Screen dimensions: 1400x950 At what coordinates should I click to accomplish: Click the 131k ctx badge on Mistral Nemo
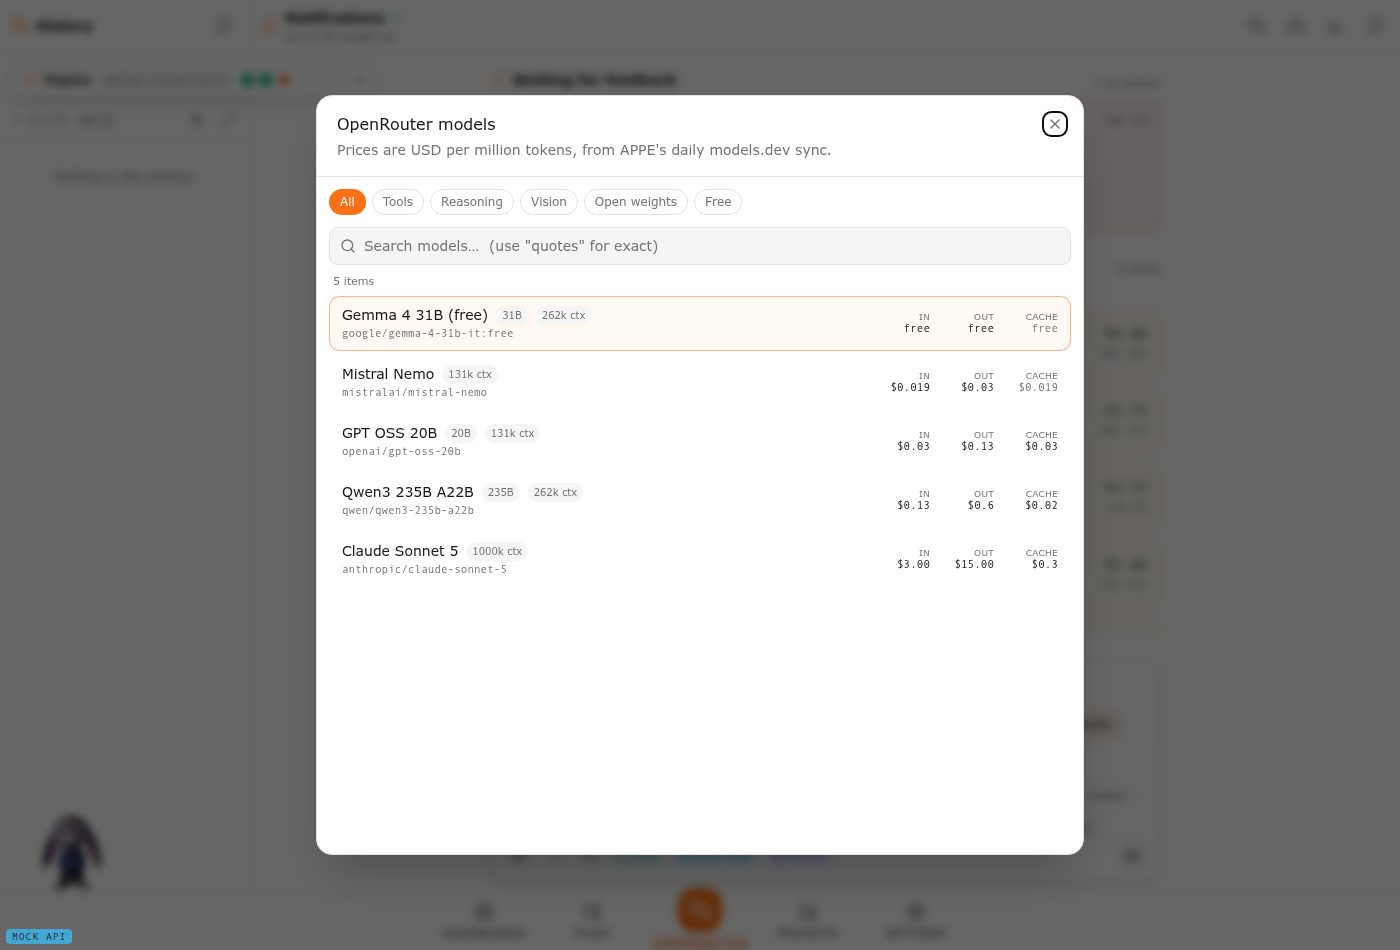pos(470,374)
